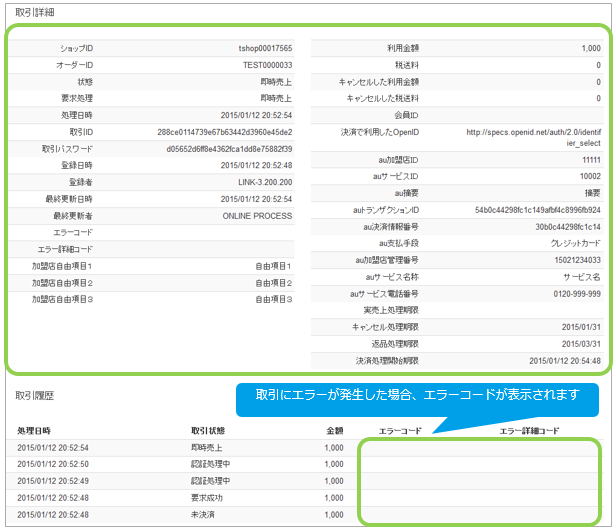
Task: Click return deadline 2015/03/31
Action: coord(581,344)
